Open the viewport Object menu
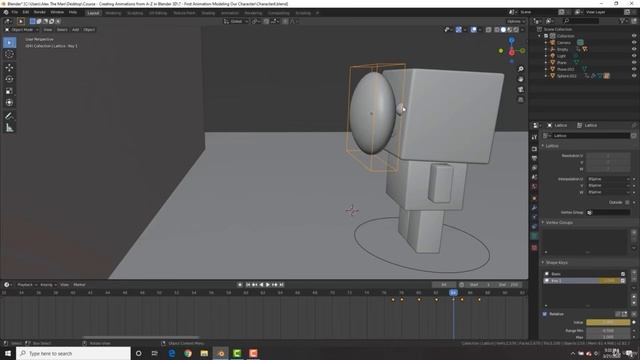The image size is (640, 360). [89, 30]
